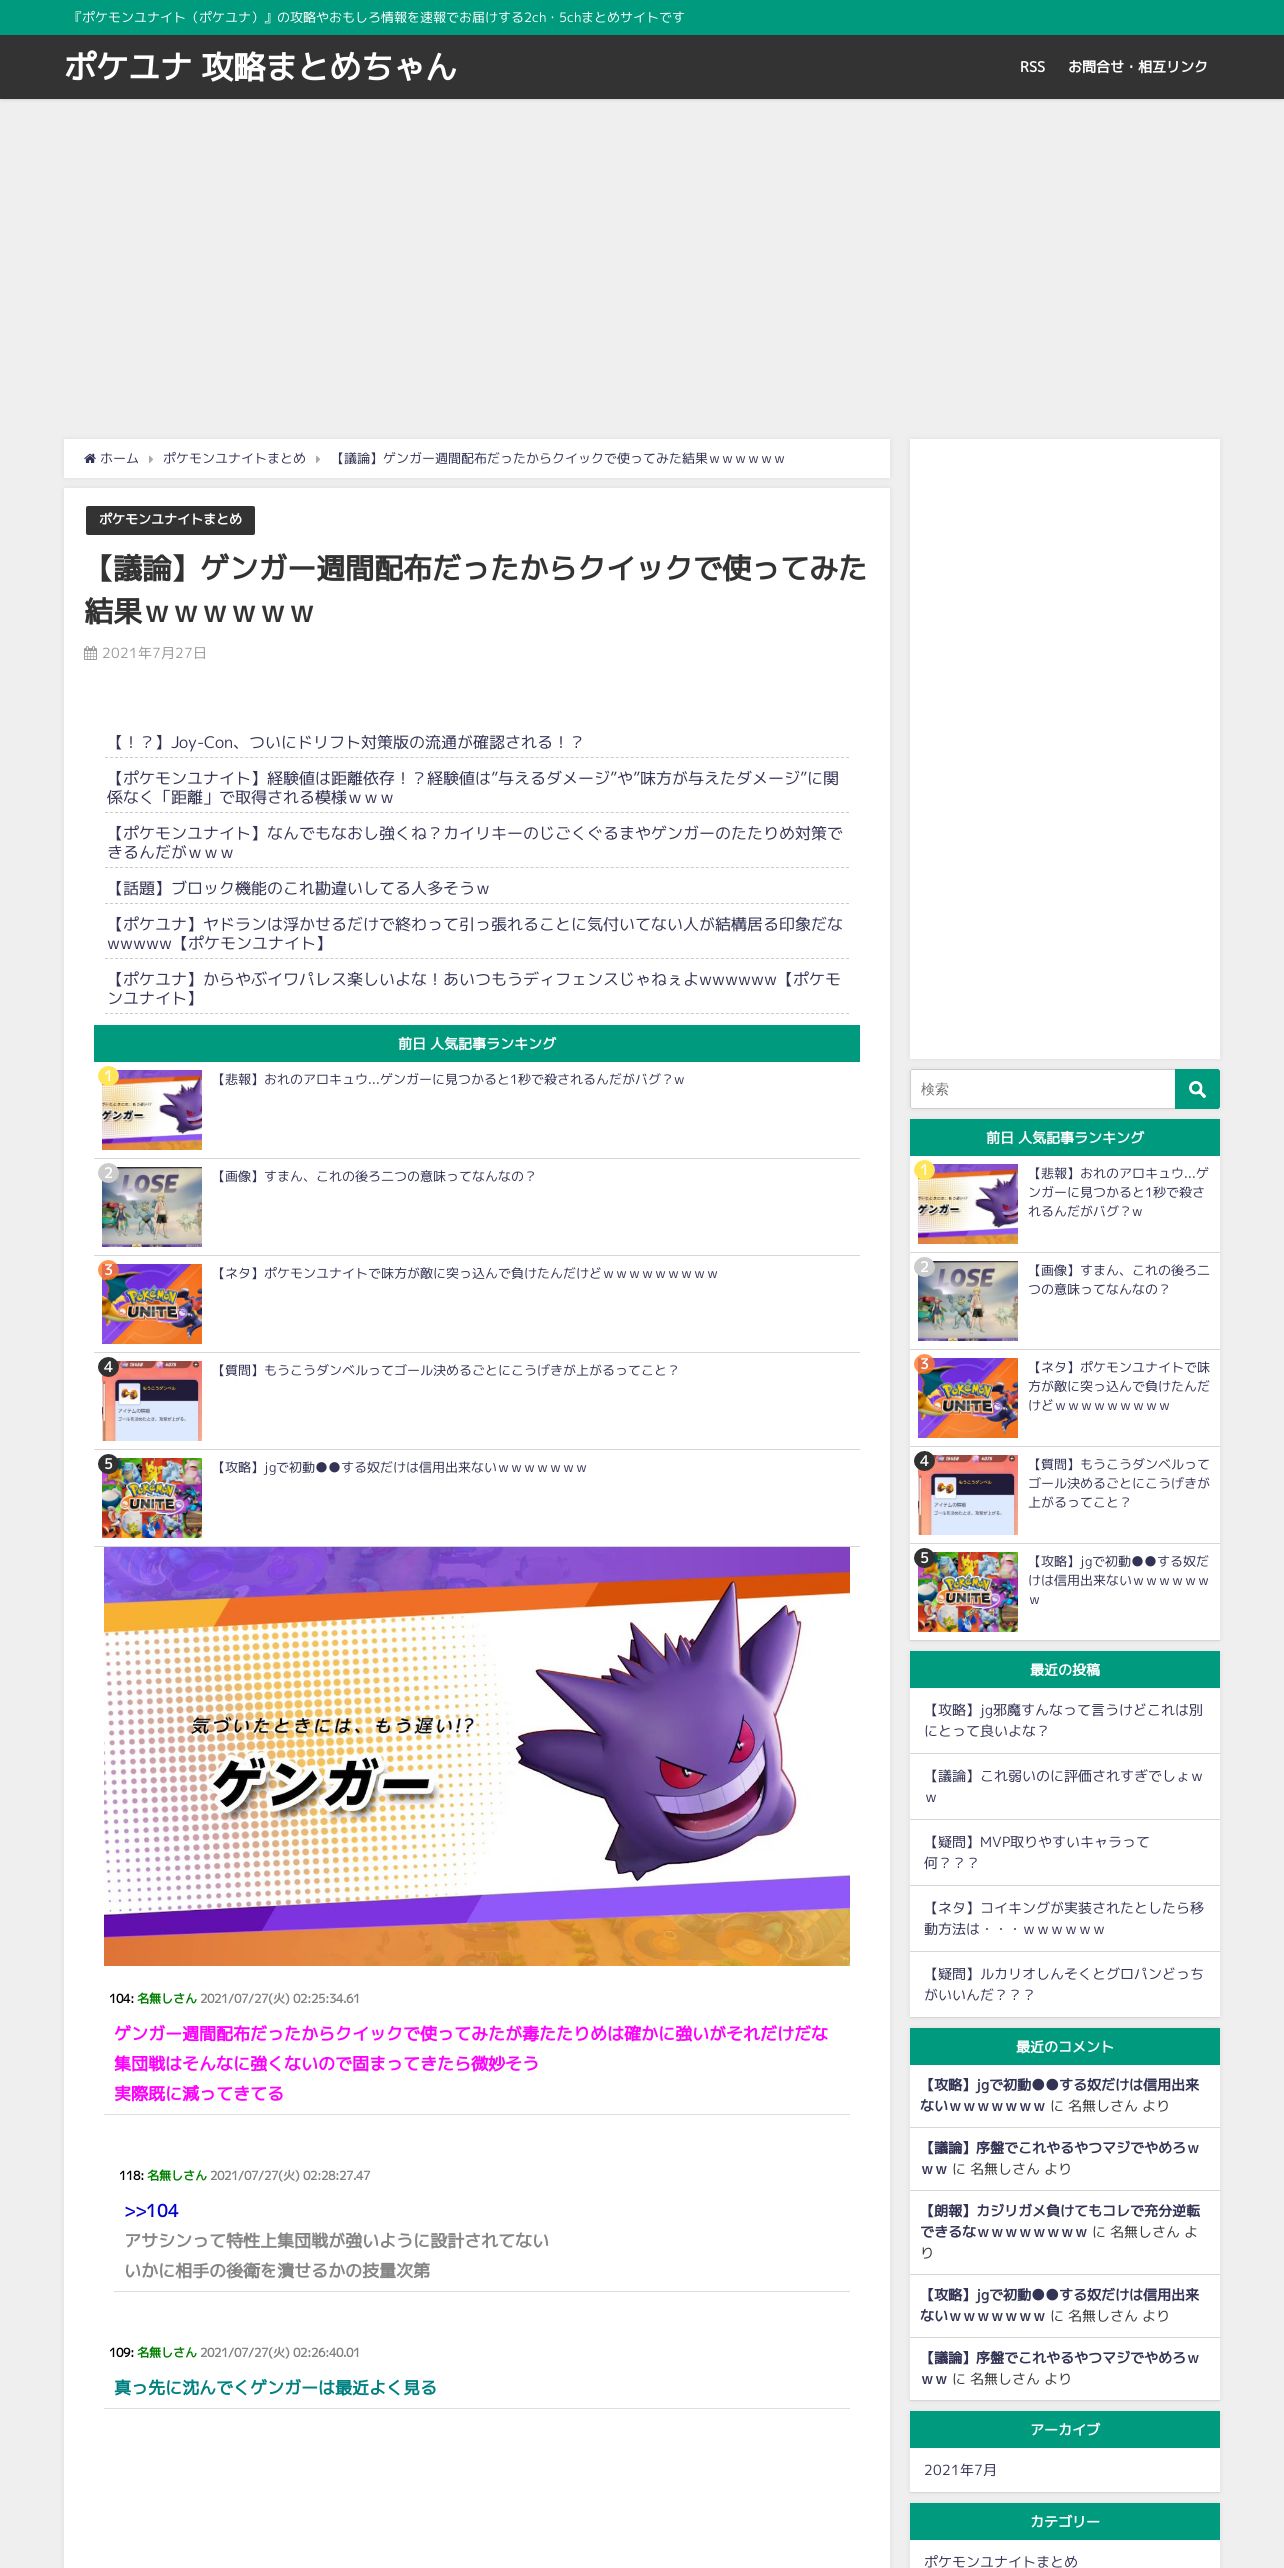Focus the 検索 search input field

(x=1042, y=1089)
